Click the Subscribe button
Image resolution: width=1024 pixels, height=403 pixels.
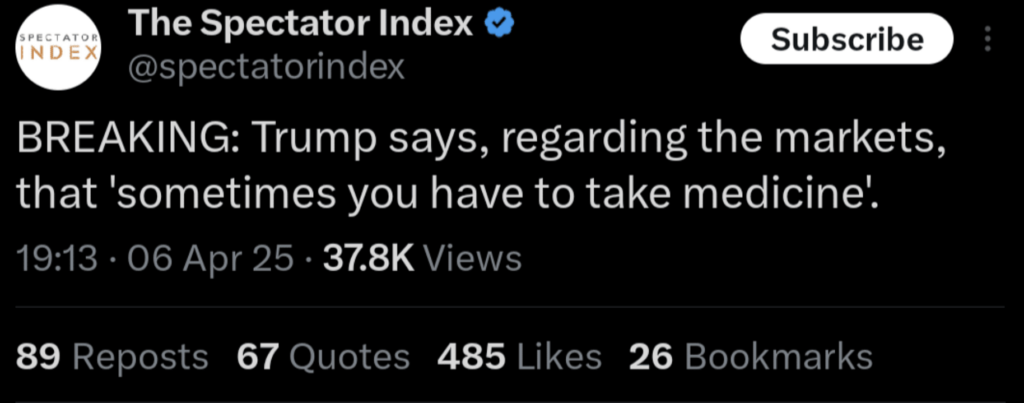[847, 39]
